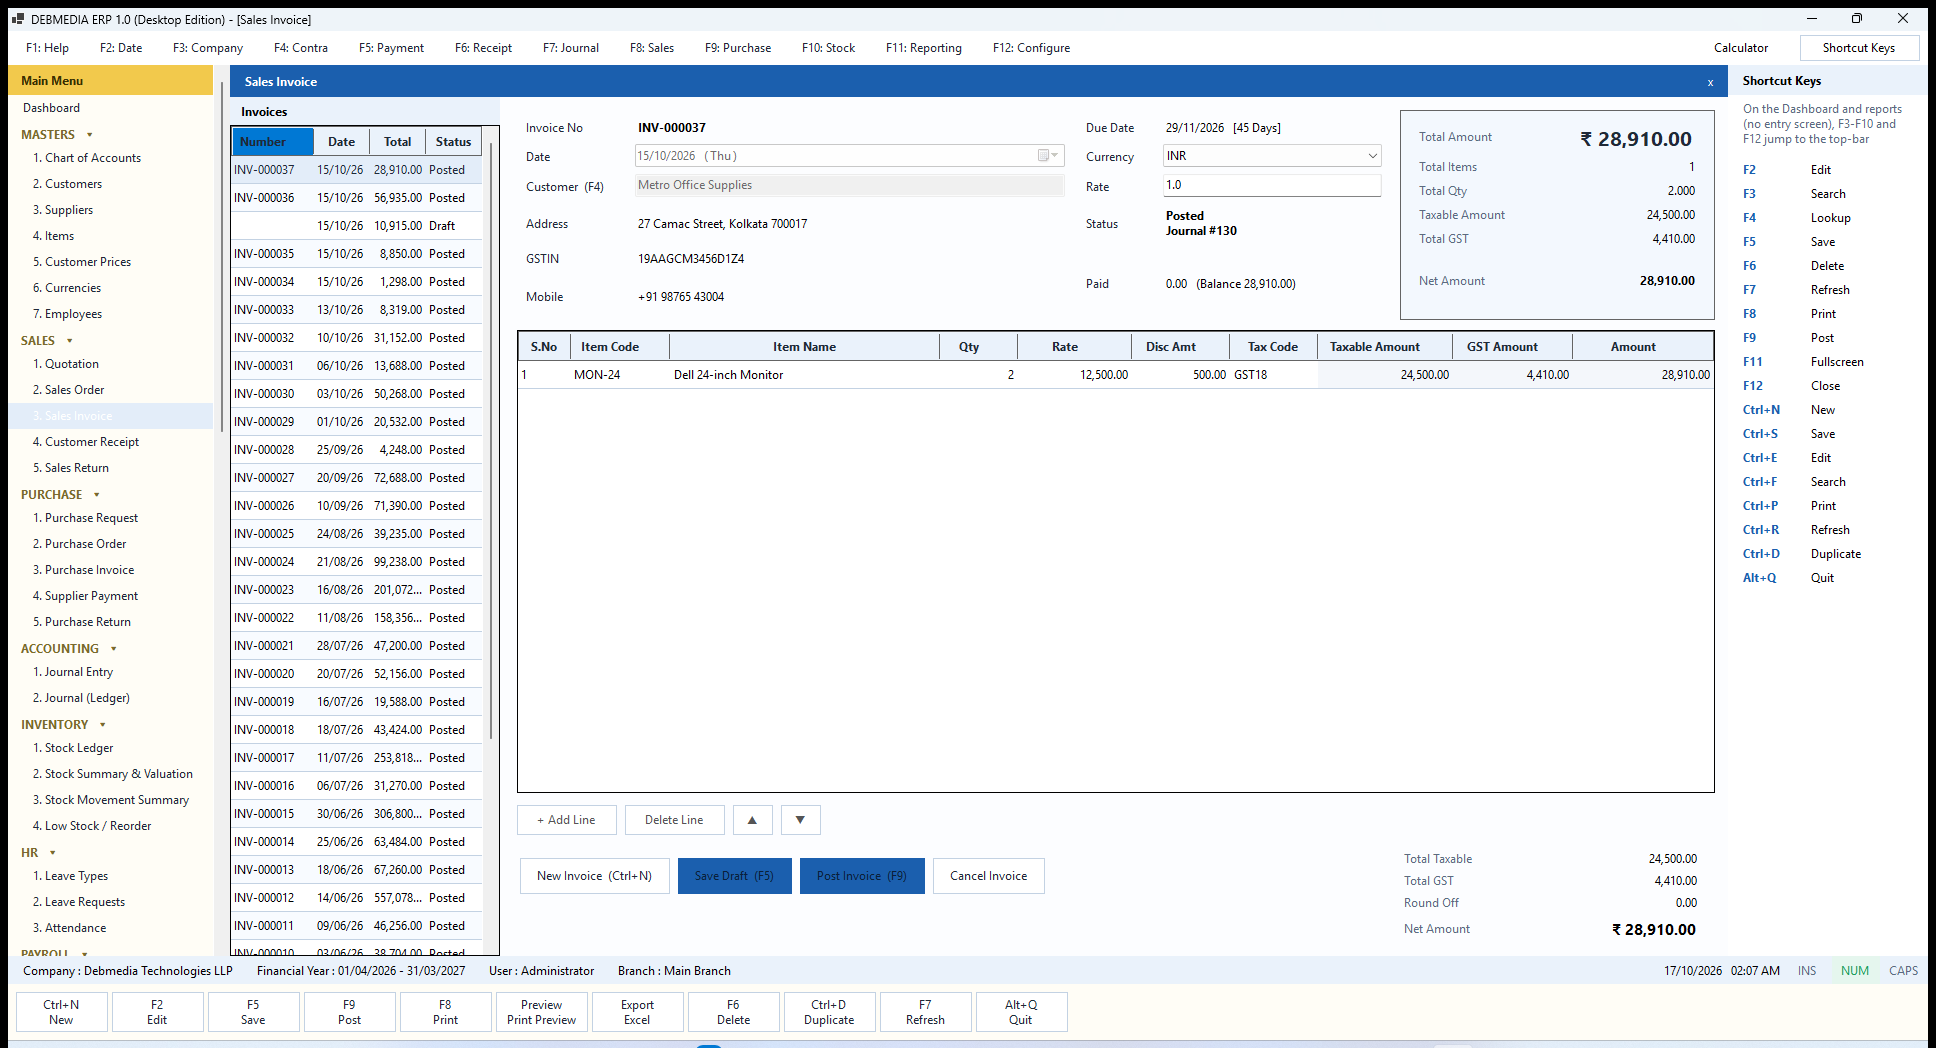Click the Fullscreen F11 shortcut entry
Viewport: 1936px width, 1048px height.
click(x=1803, y=362)
